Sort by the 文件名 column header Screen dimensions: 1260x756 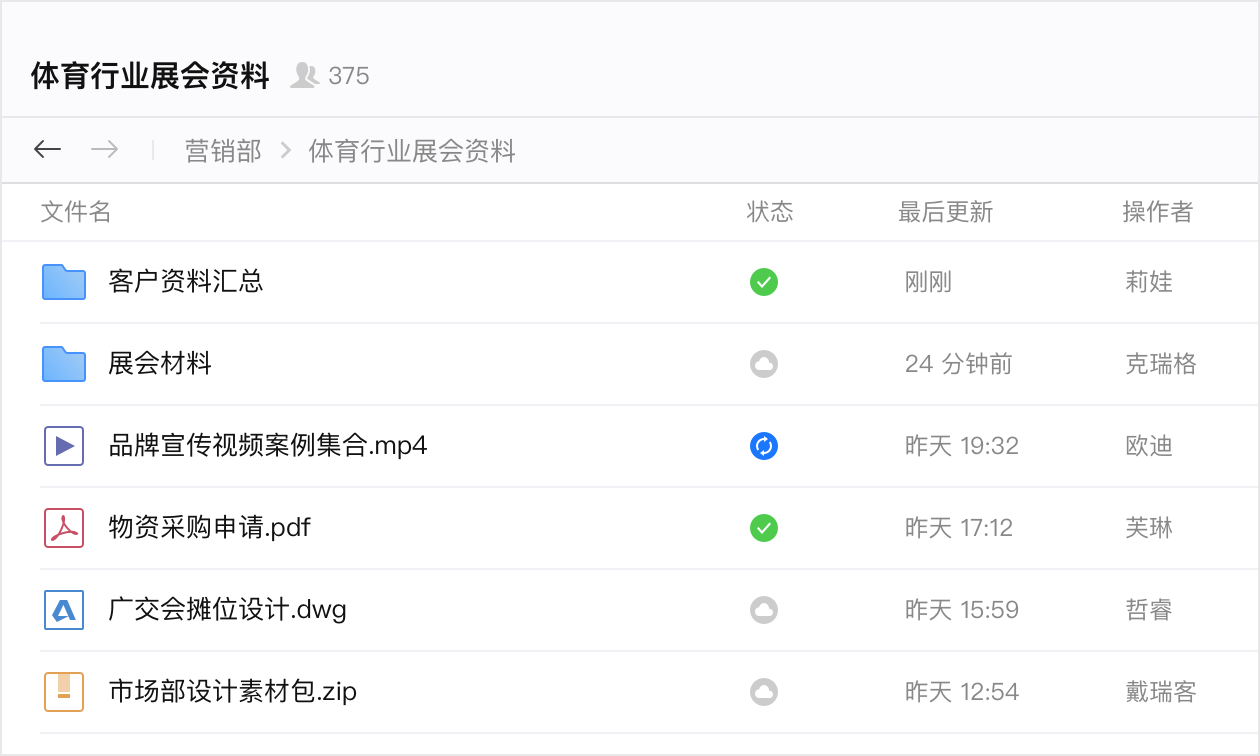[76, 212]
